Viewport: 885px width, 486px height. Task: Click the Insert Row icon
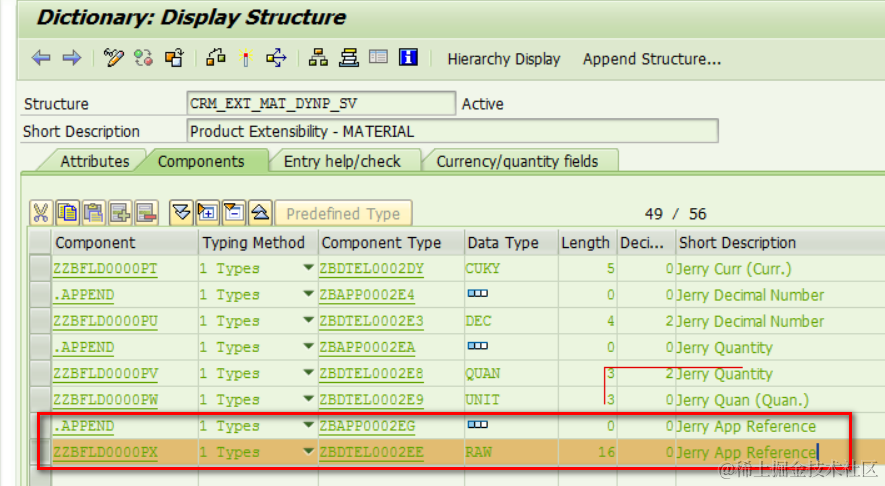pyautogui.click(x=120, y=213)
